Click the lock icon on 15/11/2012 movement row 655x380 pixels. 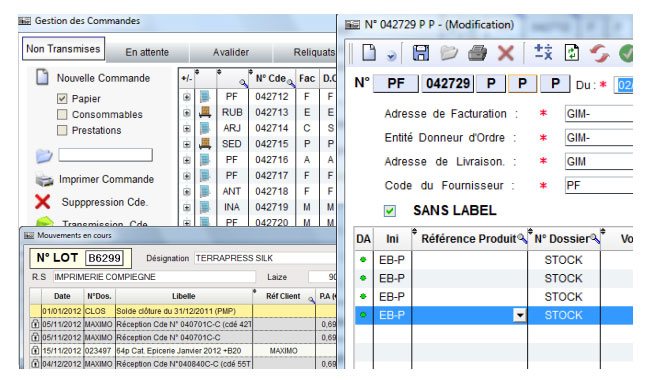35,350
